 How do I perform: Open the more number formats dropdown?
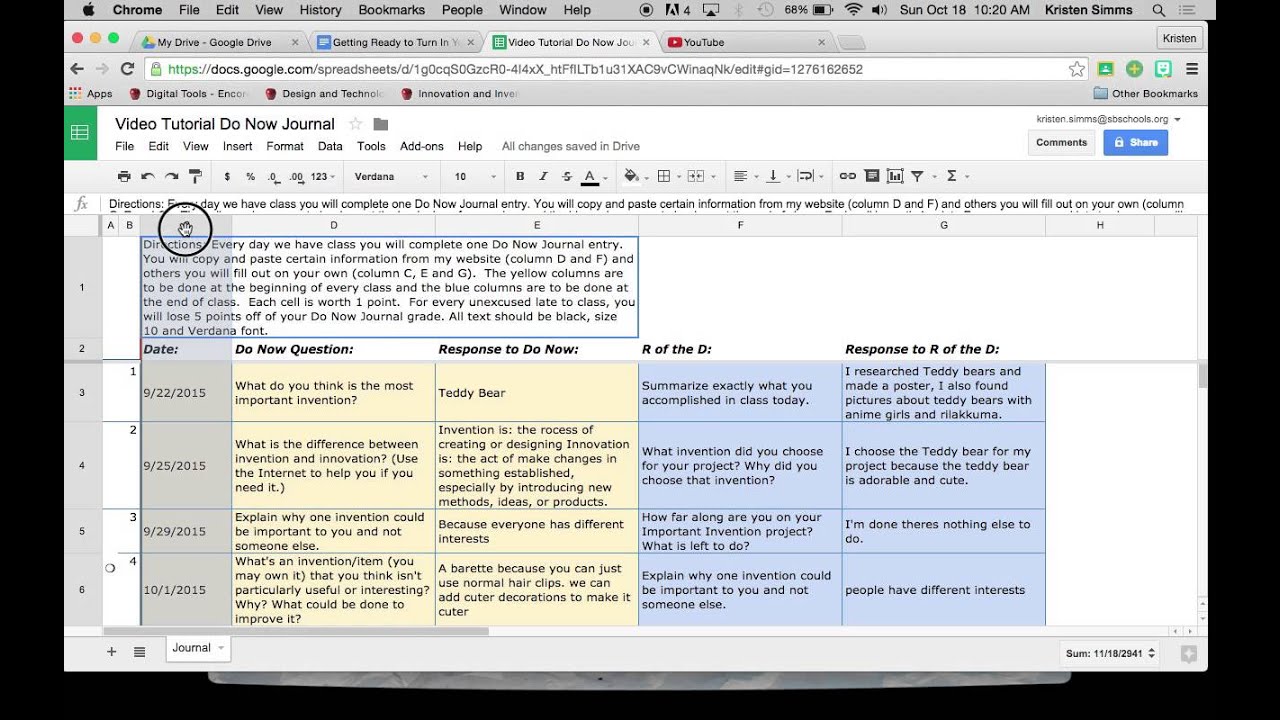[x=323, y=176]
